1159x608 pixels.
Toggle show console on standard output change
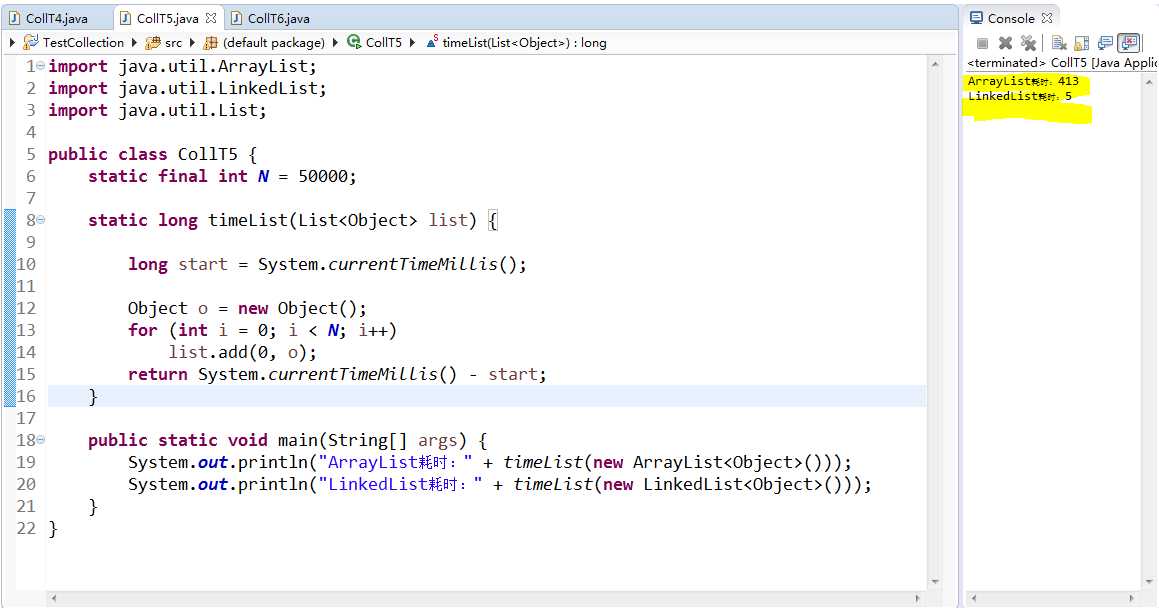pyautogui.click(x=1105, y=44)
